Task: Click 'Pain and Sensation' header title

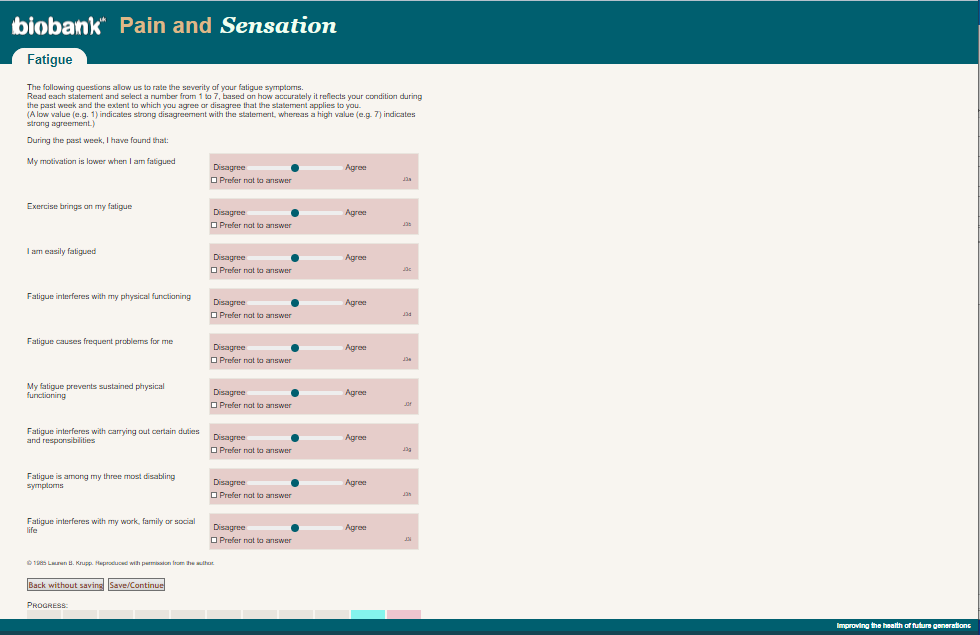Action: point(228,26)
